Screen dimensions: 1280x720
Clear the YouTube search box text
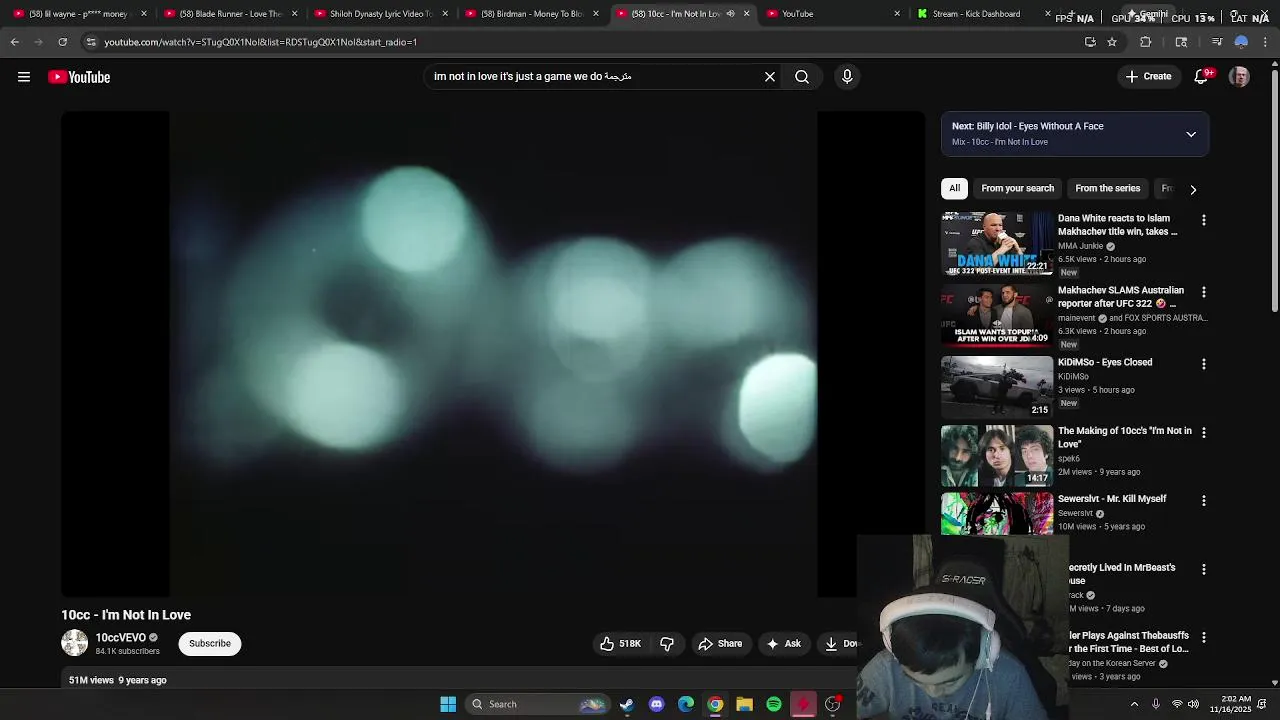(770, 77)
